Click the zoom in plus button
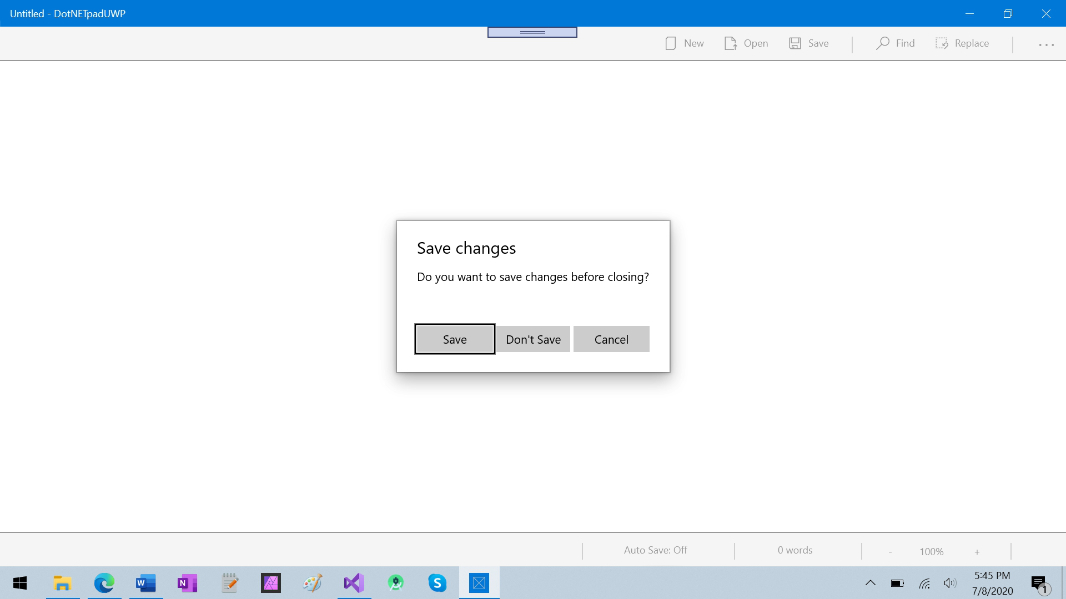This screenshot has width=1066, height=599. coord(977,551)
